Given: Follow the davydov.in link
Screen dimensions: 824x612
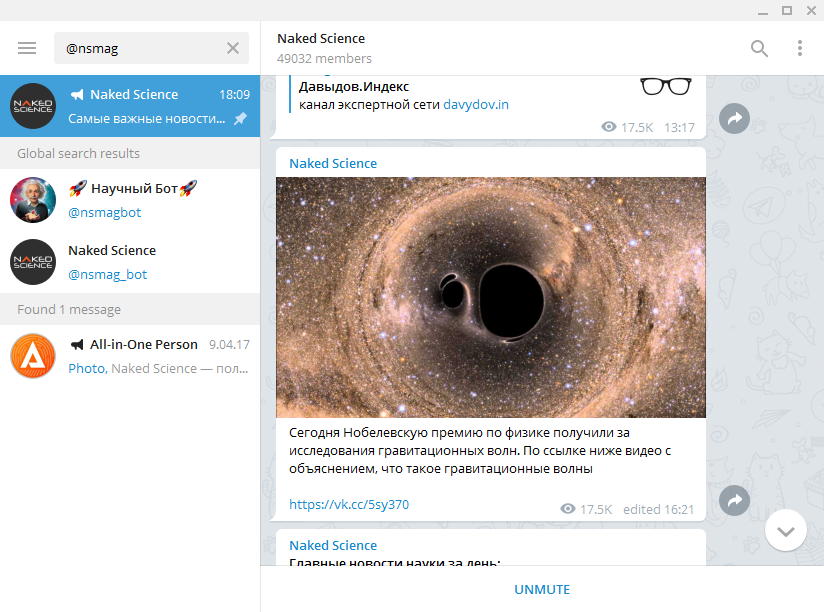Looking at the screenshot, I should tap(476, 105).
